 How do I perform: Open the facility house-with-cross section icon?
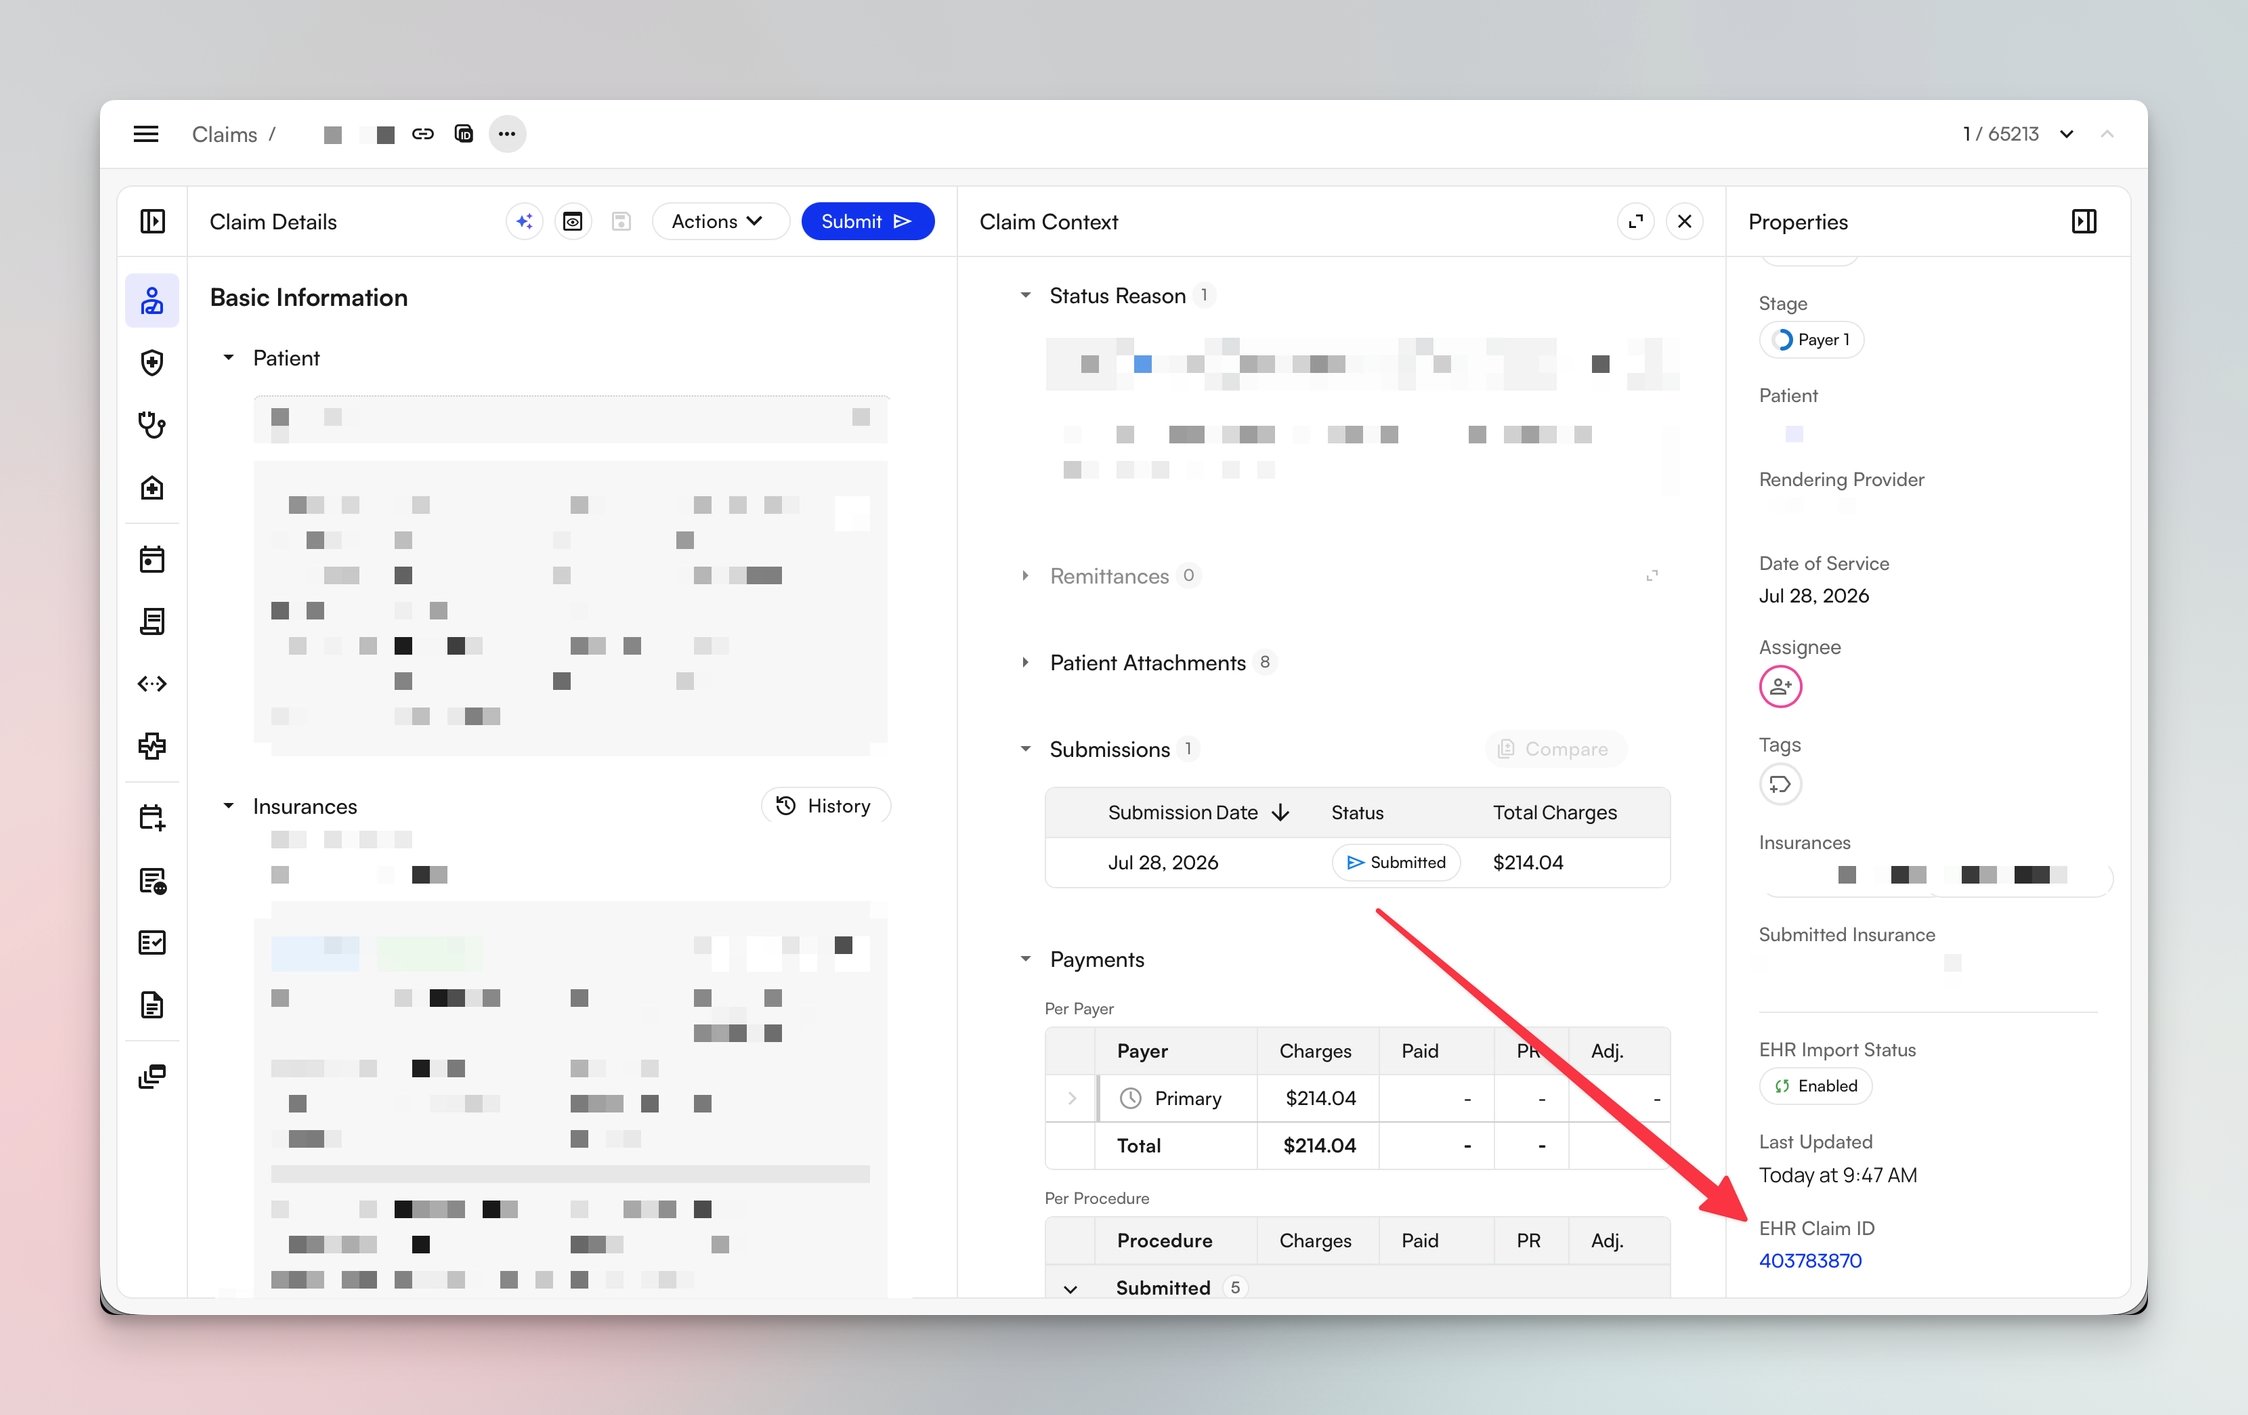[x=152, y=487]
